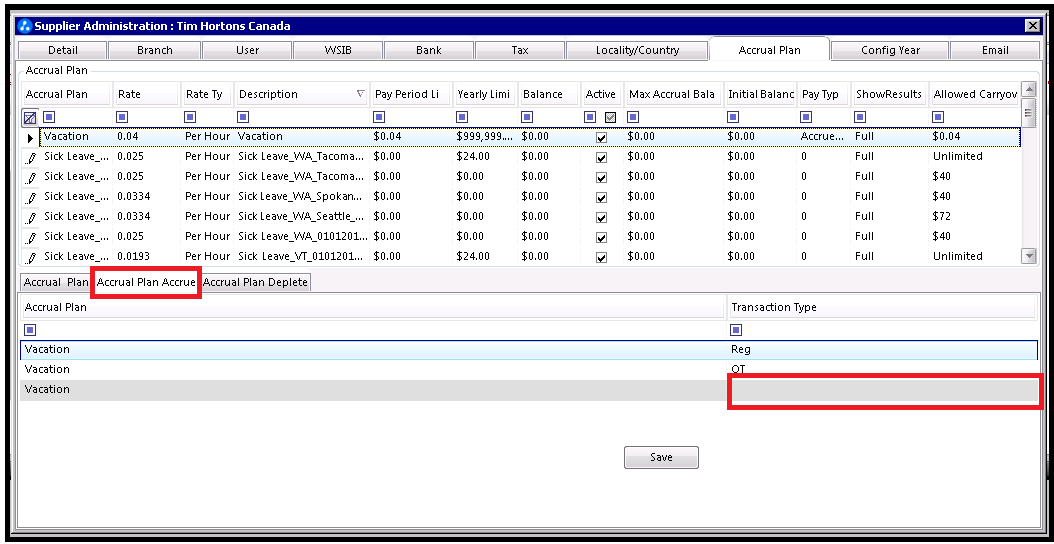Switch to the Config Year tab
The height and width of the screenshot is (544, 1054).
[x=890, y=50]
